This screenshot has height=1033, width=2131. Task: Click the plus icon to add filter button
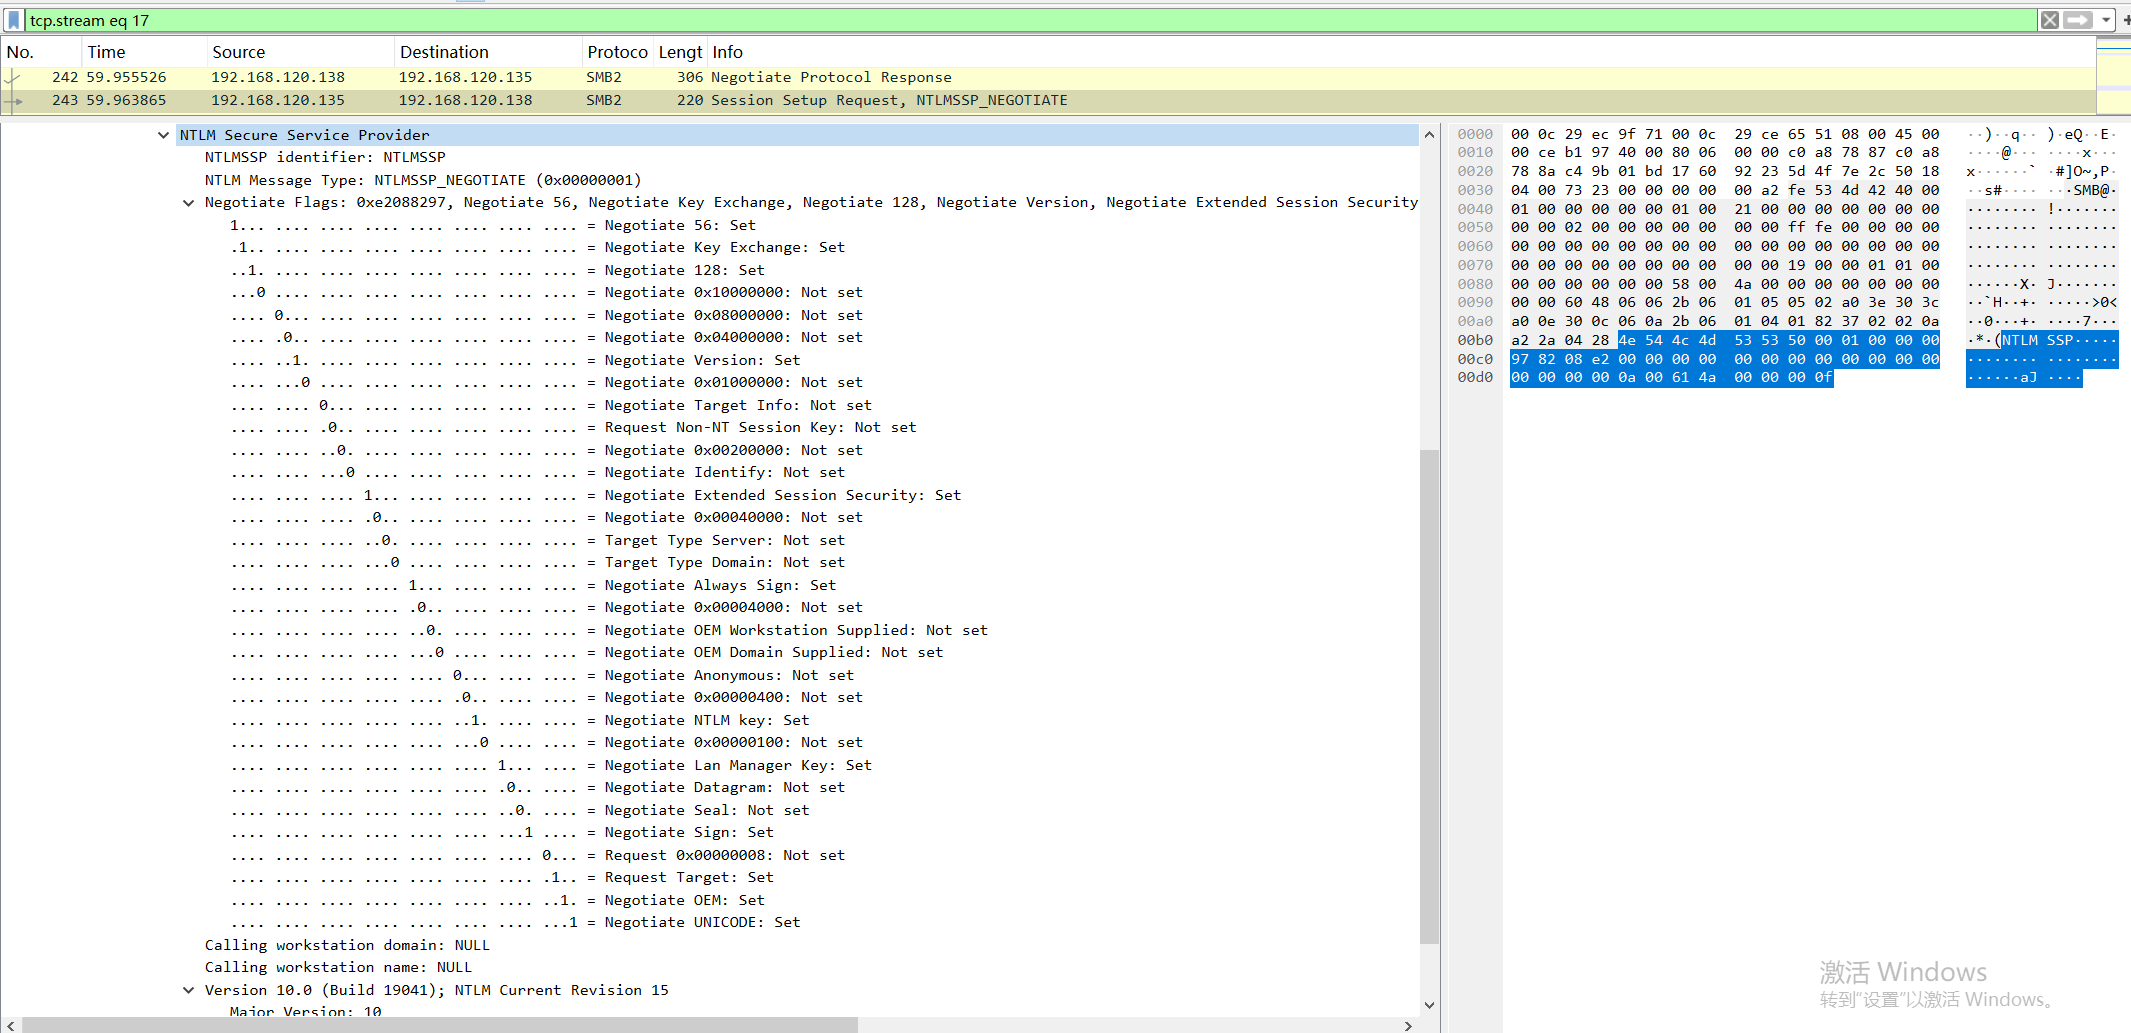tap(2126, 20)
